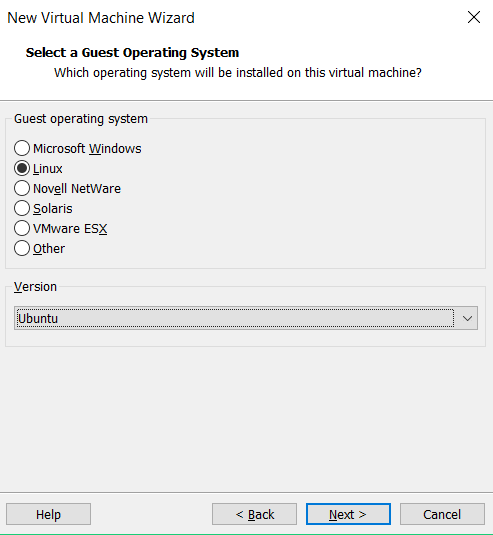Click the Guest operating system group label
Viewport: 493px width, 535px height.
[81, 119]
